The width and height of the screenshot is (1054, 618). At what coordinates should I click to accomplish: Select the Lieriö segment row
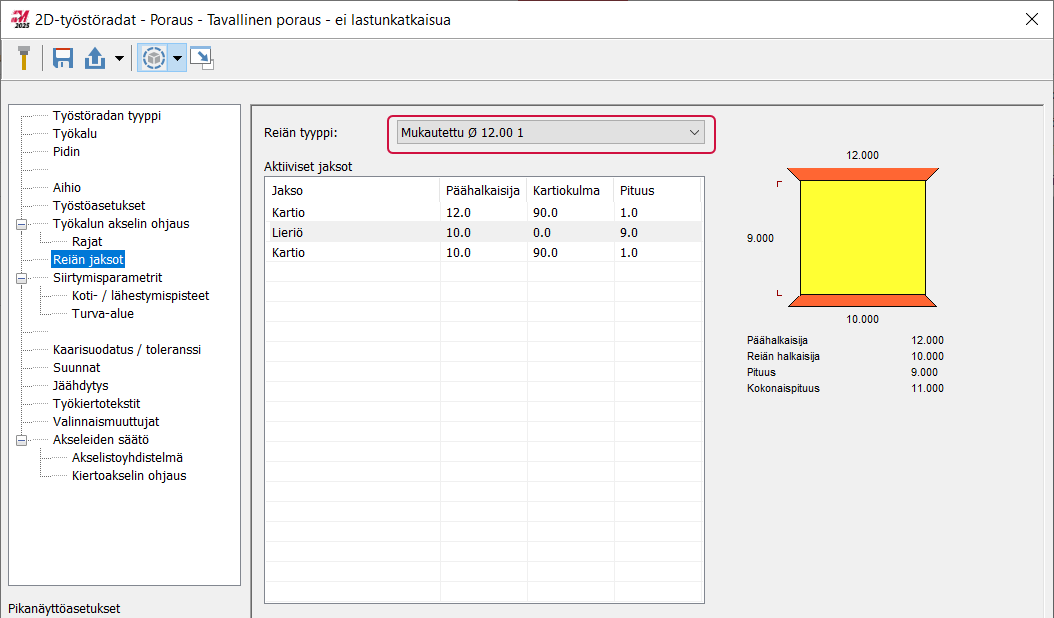coord(484,233)
